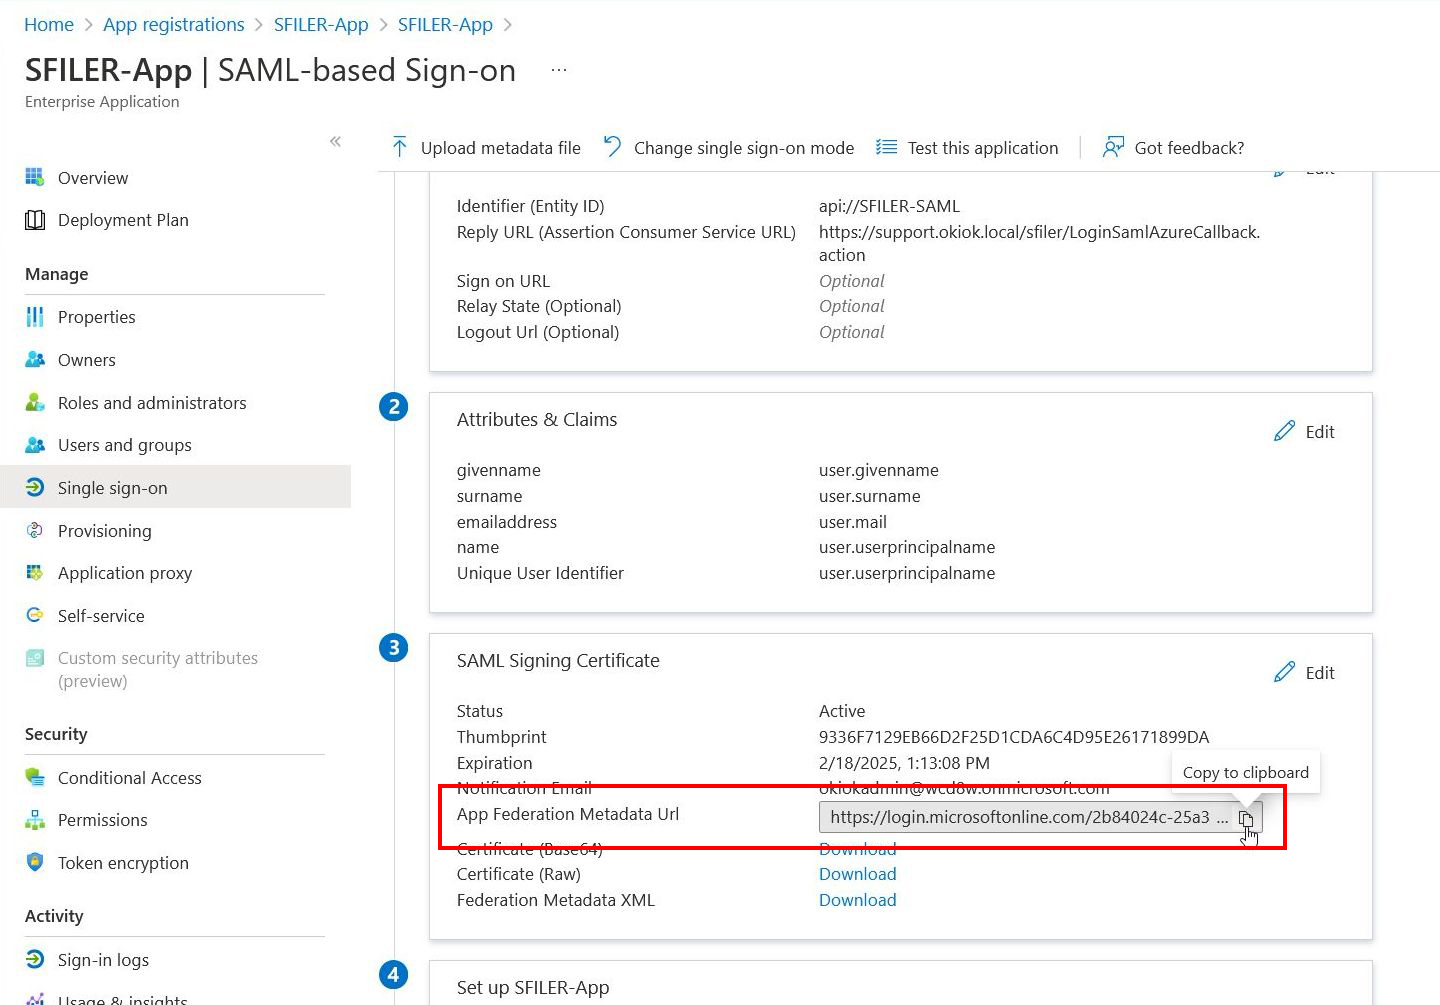
Task: Click Home breadcrumb link
Action: tap(49, 24)
